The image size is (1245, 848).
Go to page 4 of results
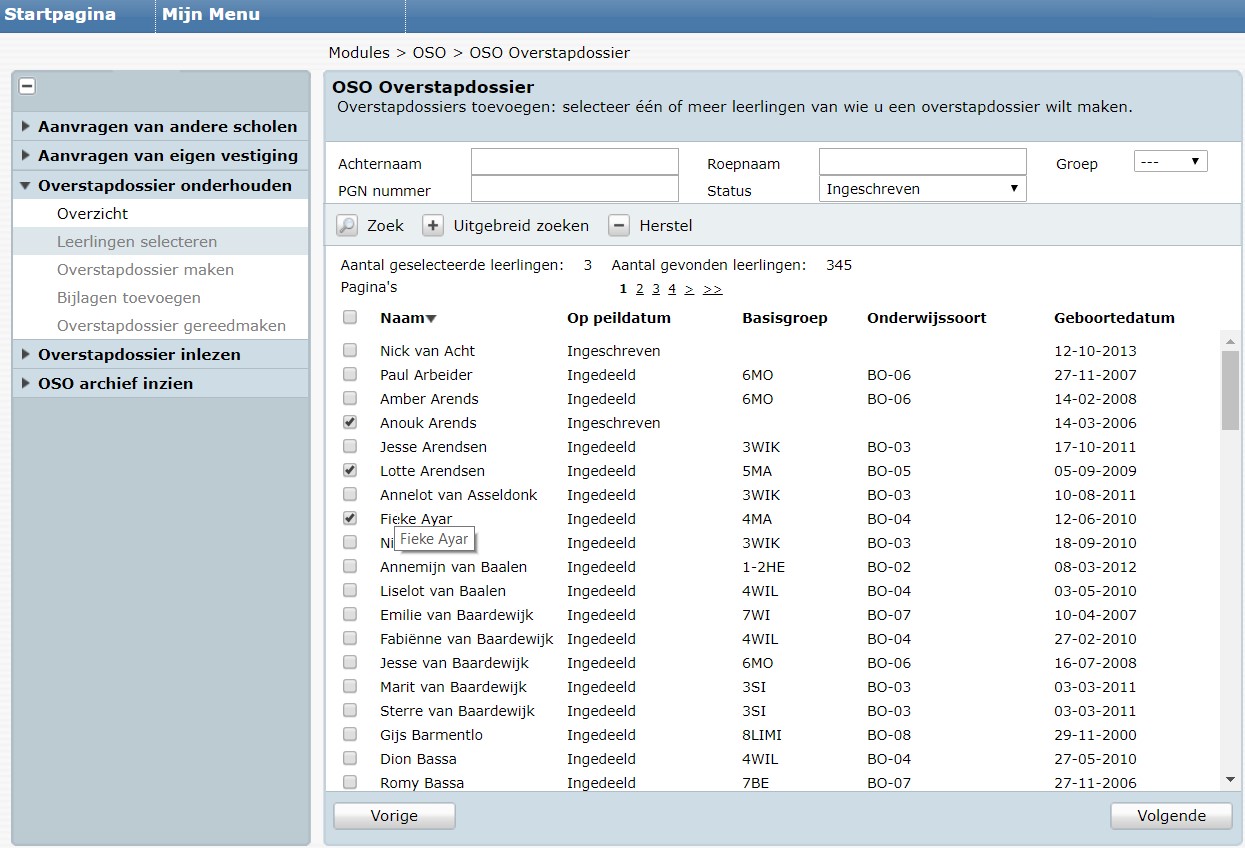(x=672, y=289)
